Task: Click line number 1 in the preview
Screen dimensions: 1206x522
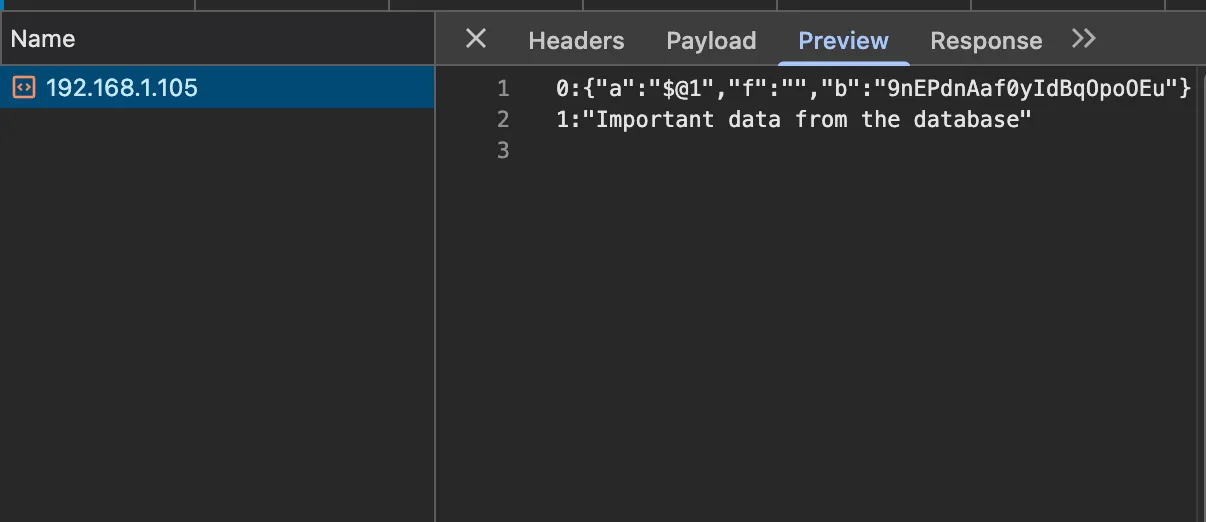Action: click(503, 89)
